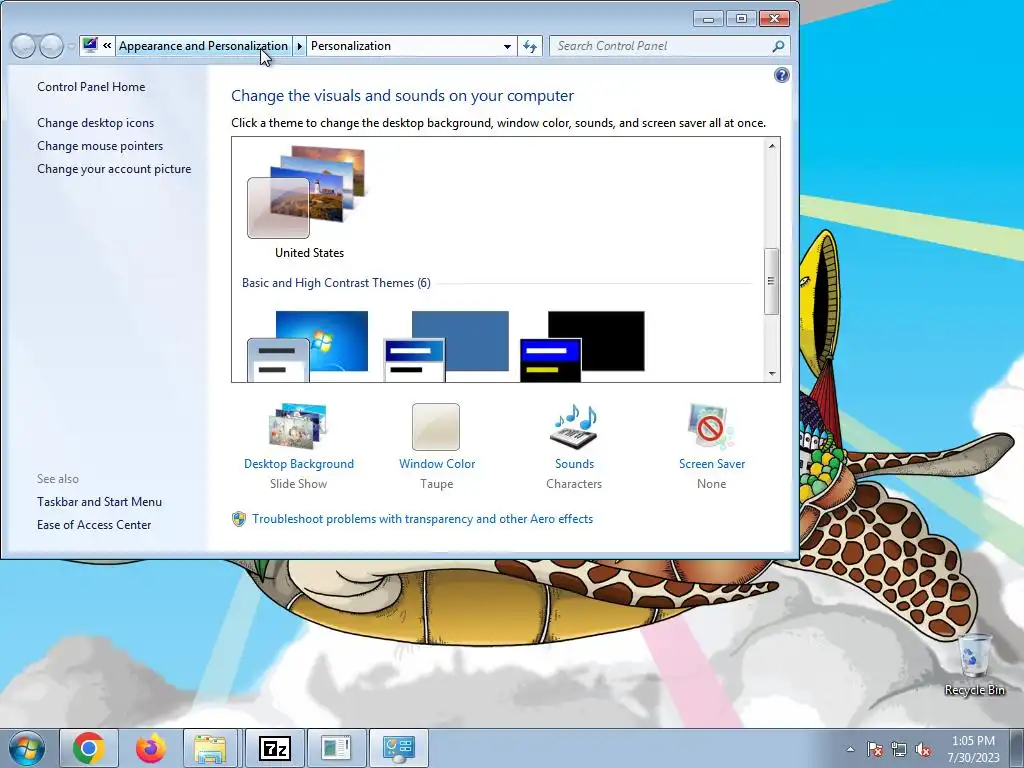Open Change your account picture link
The image size is (1024, 768).
(114, 168)
